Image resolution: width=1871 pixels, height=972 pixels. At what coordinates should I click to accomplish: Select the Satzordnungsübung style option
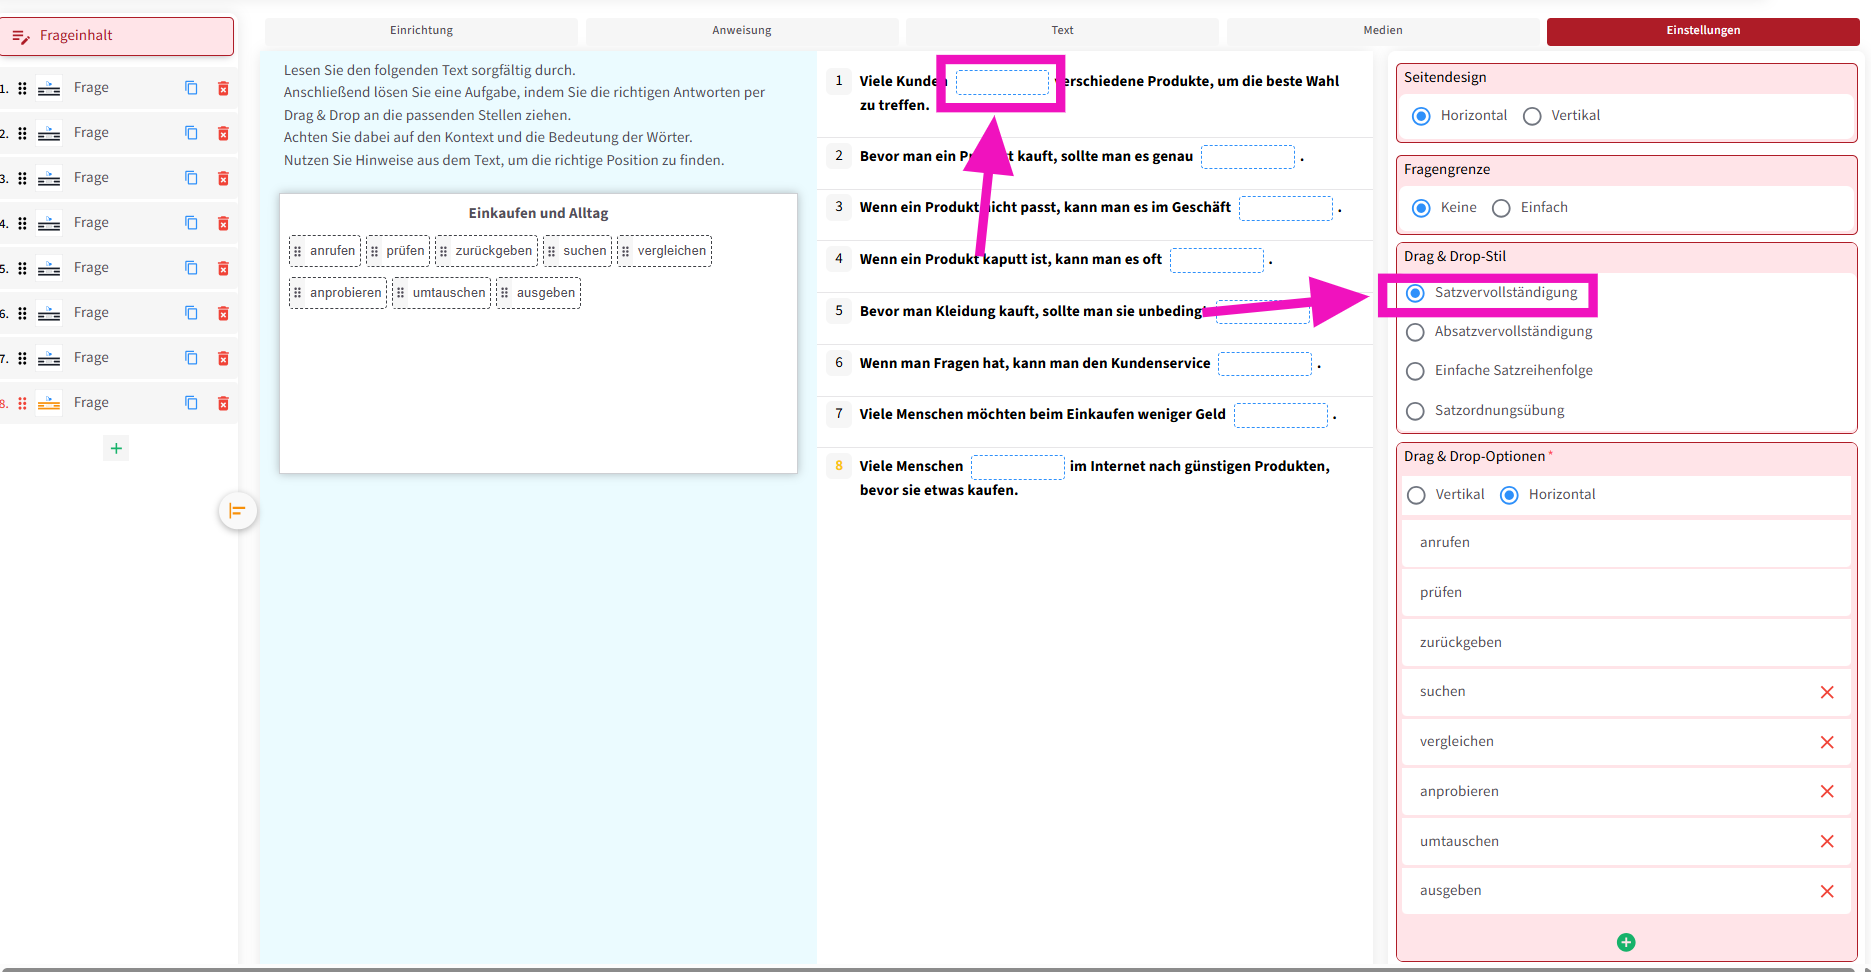pyautogui.click(x=1415, y=411)
